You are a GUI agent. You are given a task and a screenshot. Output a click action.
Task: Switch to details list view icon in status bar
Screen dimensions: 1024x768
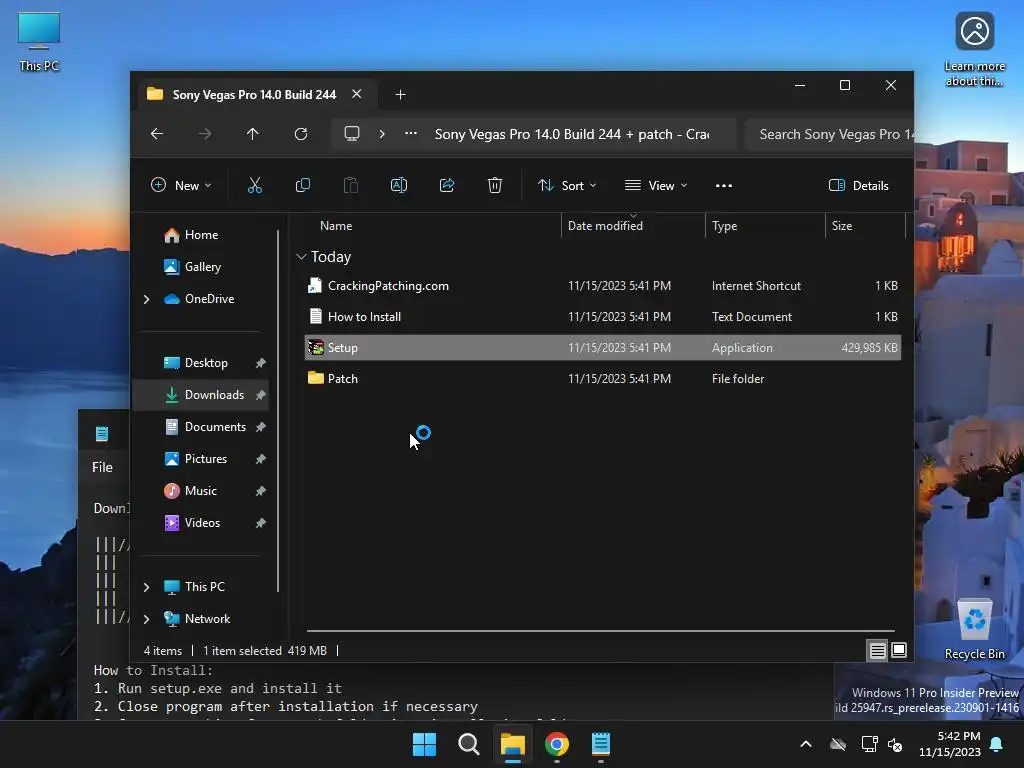(x=877, y=650)
